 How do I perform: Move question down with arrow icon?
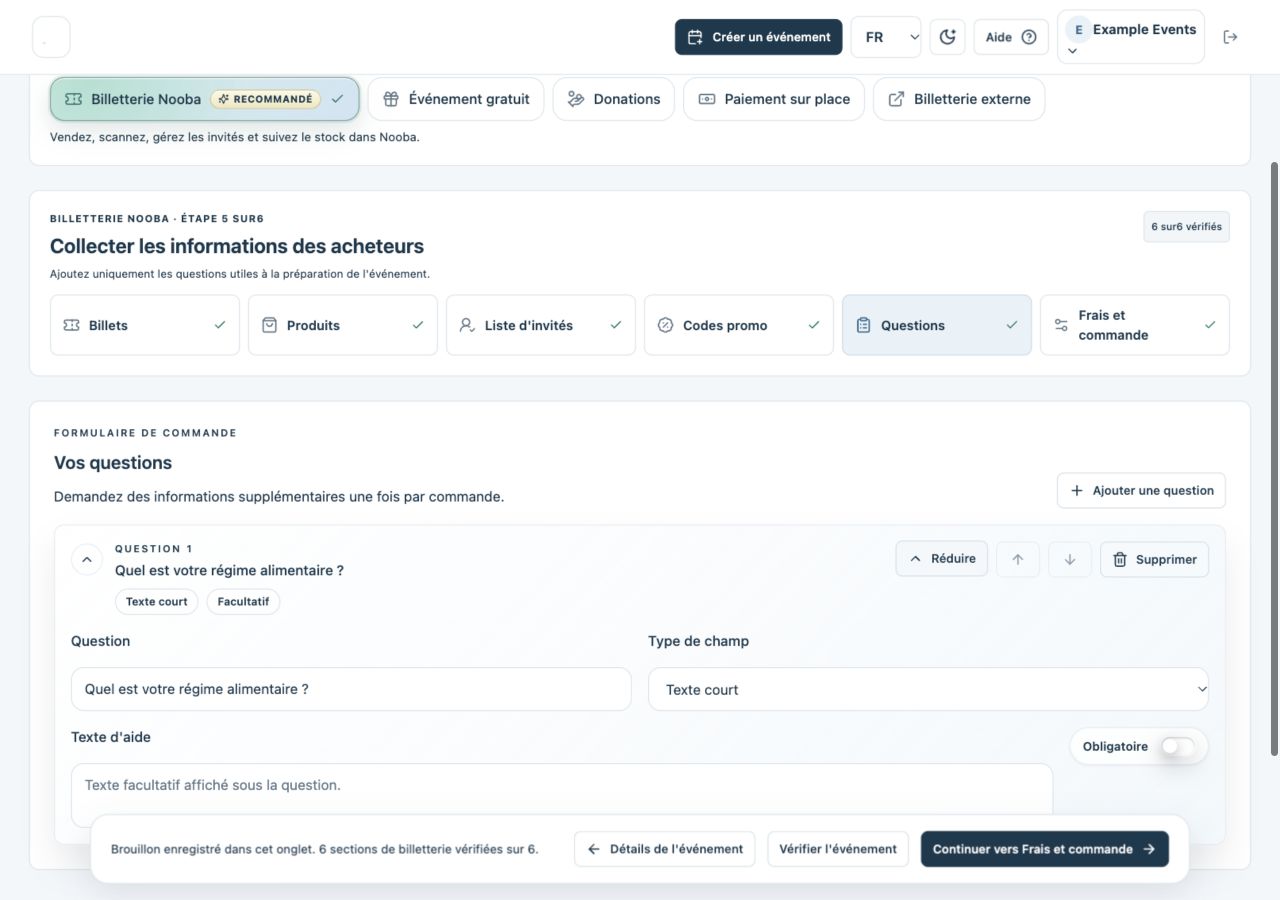tap(1070, 559)
